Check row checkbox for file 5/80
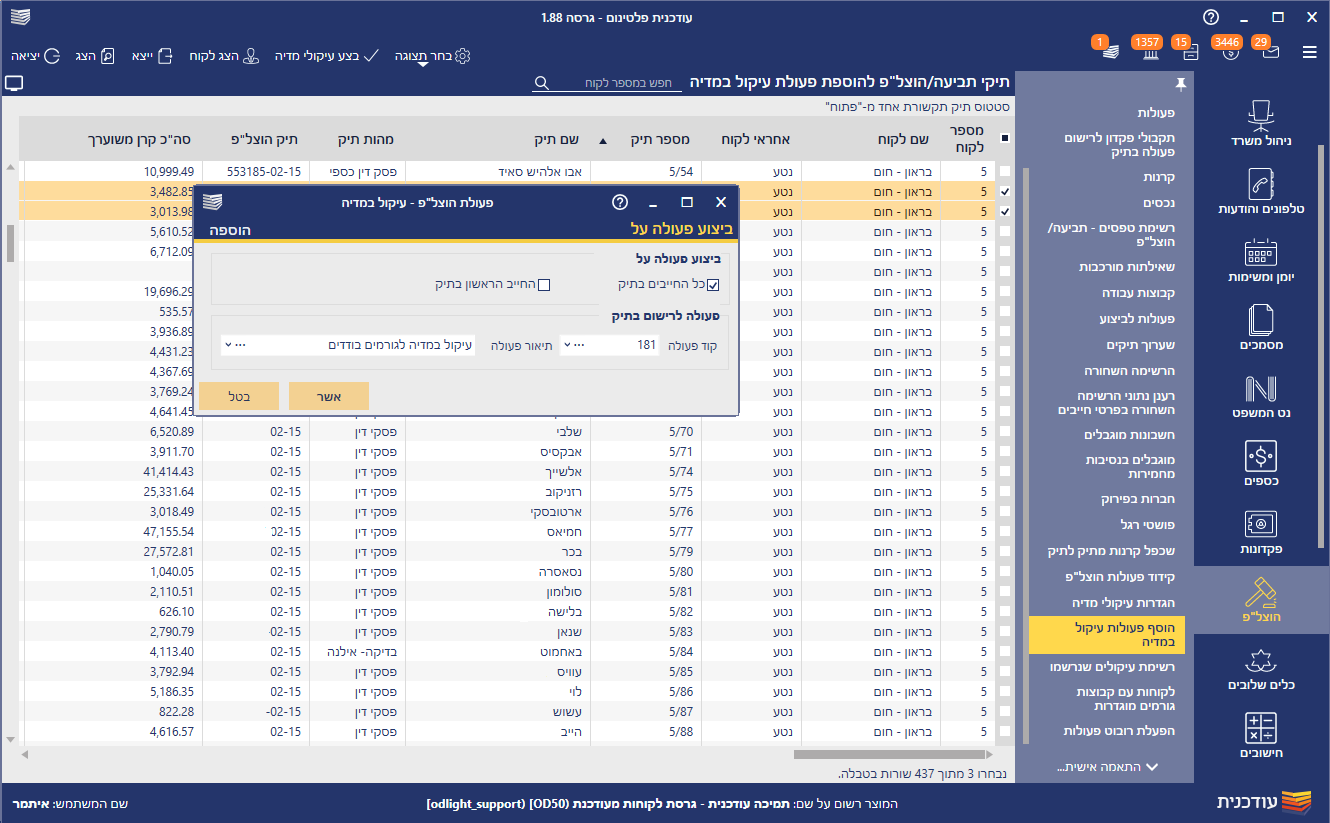Viewport: 1330px width, 823px height. [x=1005, y=572]
